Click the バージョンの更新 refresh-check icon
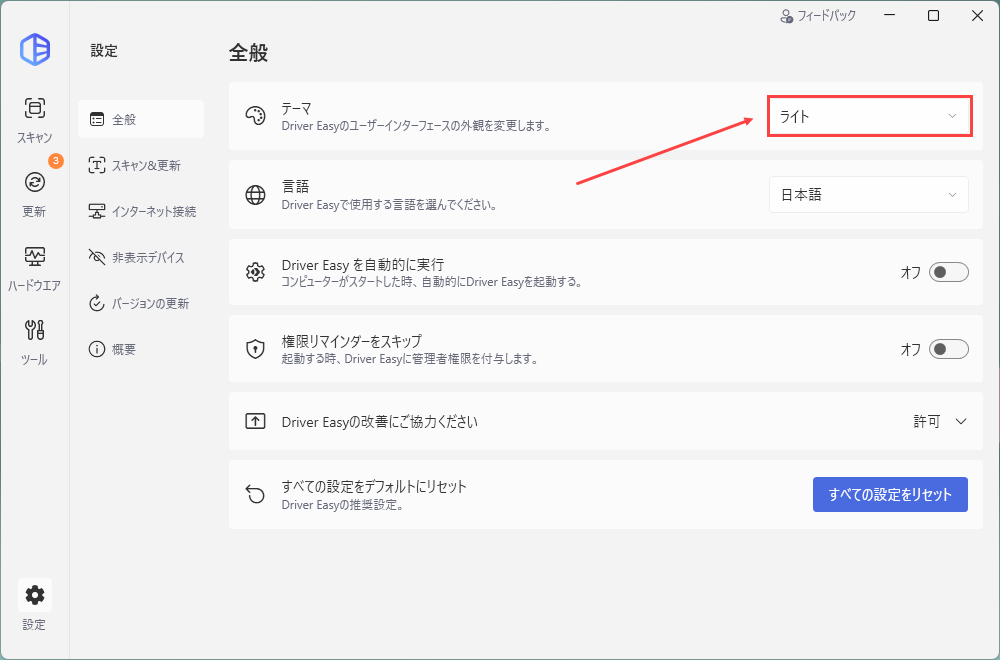Viewport: 1000px width, 660px height. [x=97, y=303]
